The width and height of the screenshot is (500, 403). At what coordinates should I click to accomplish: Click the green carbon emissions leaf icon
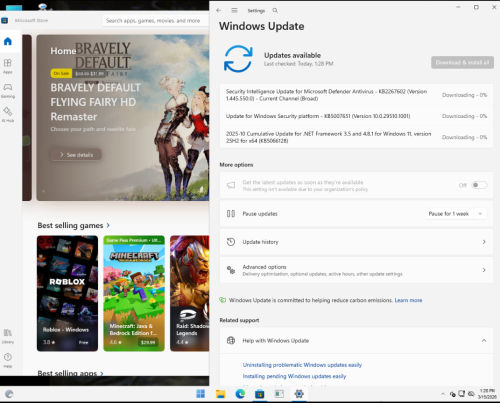[x=222, y=300]
